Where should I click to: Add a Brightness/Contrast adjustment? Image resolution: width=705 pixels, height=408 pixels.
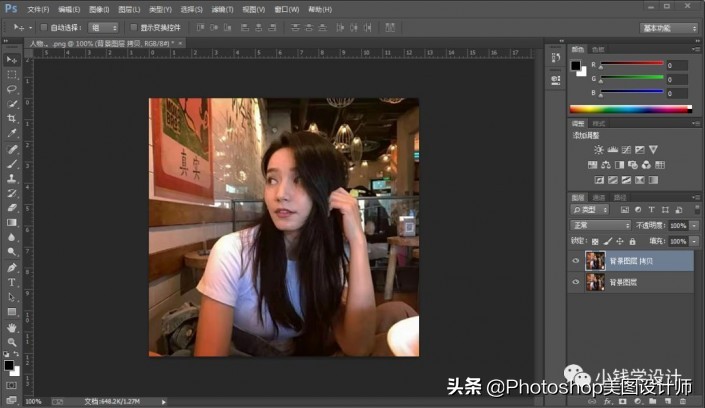point(598,150)
